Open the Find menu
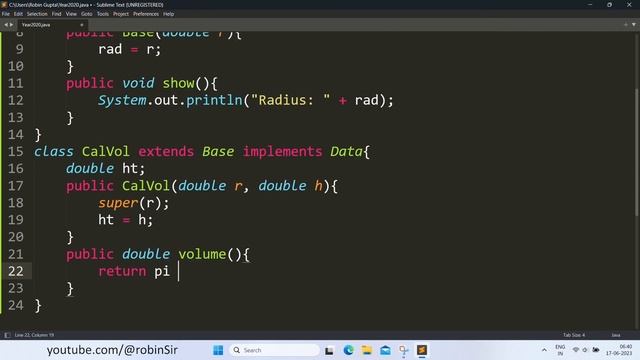 point(56,14)
